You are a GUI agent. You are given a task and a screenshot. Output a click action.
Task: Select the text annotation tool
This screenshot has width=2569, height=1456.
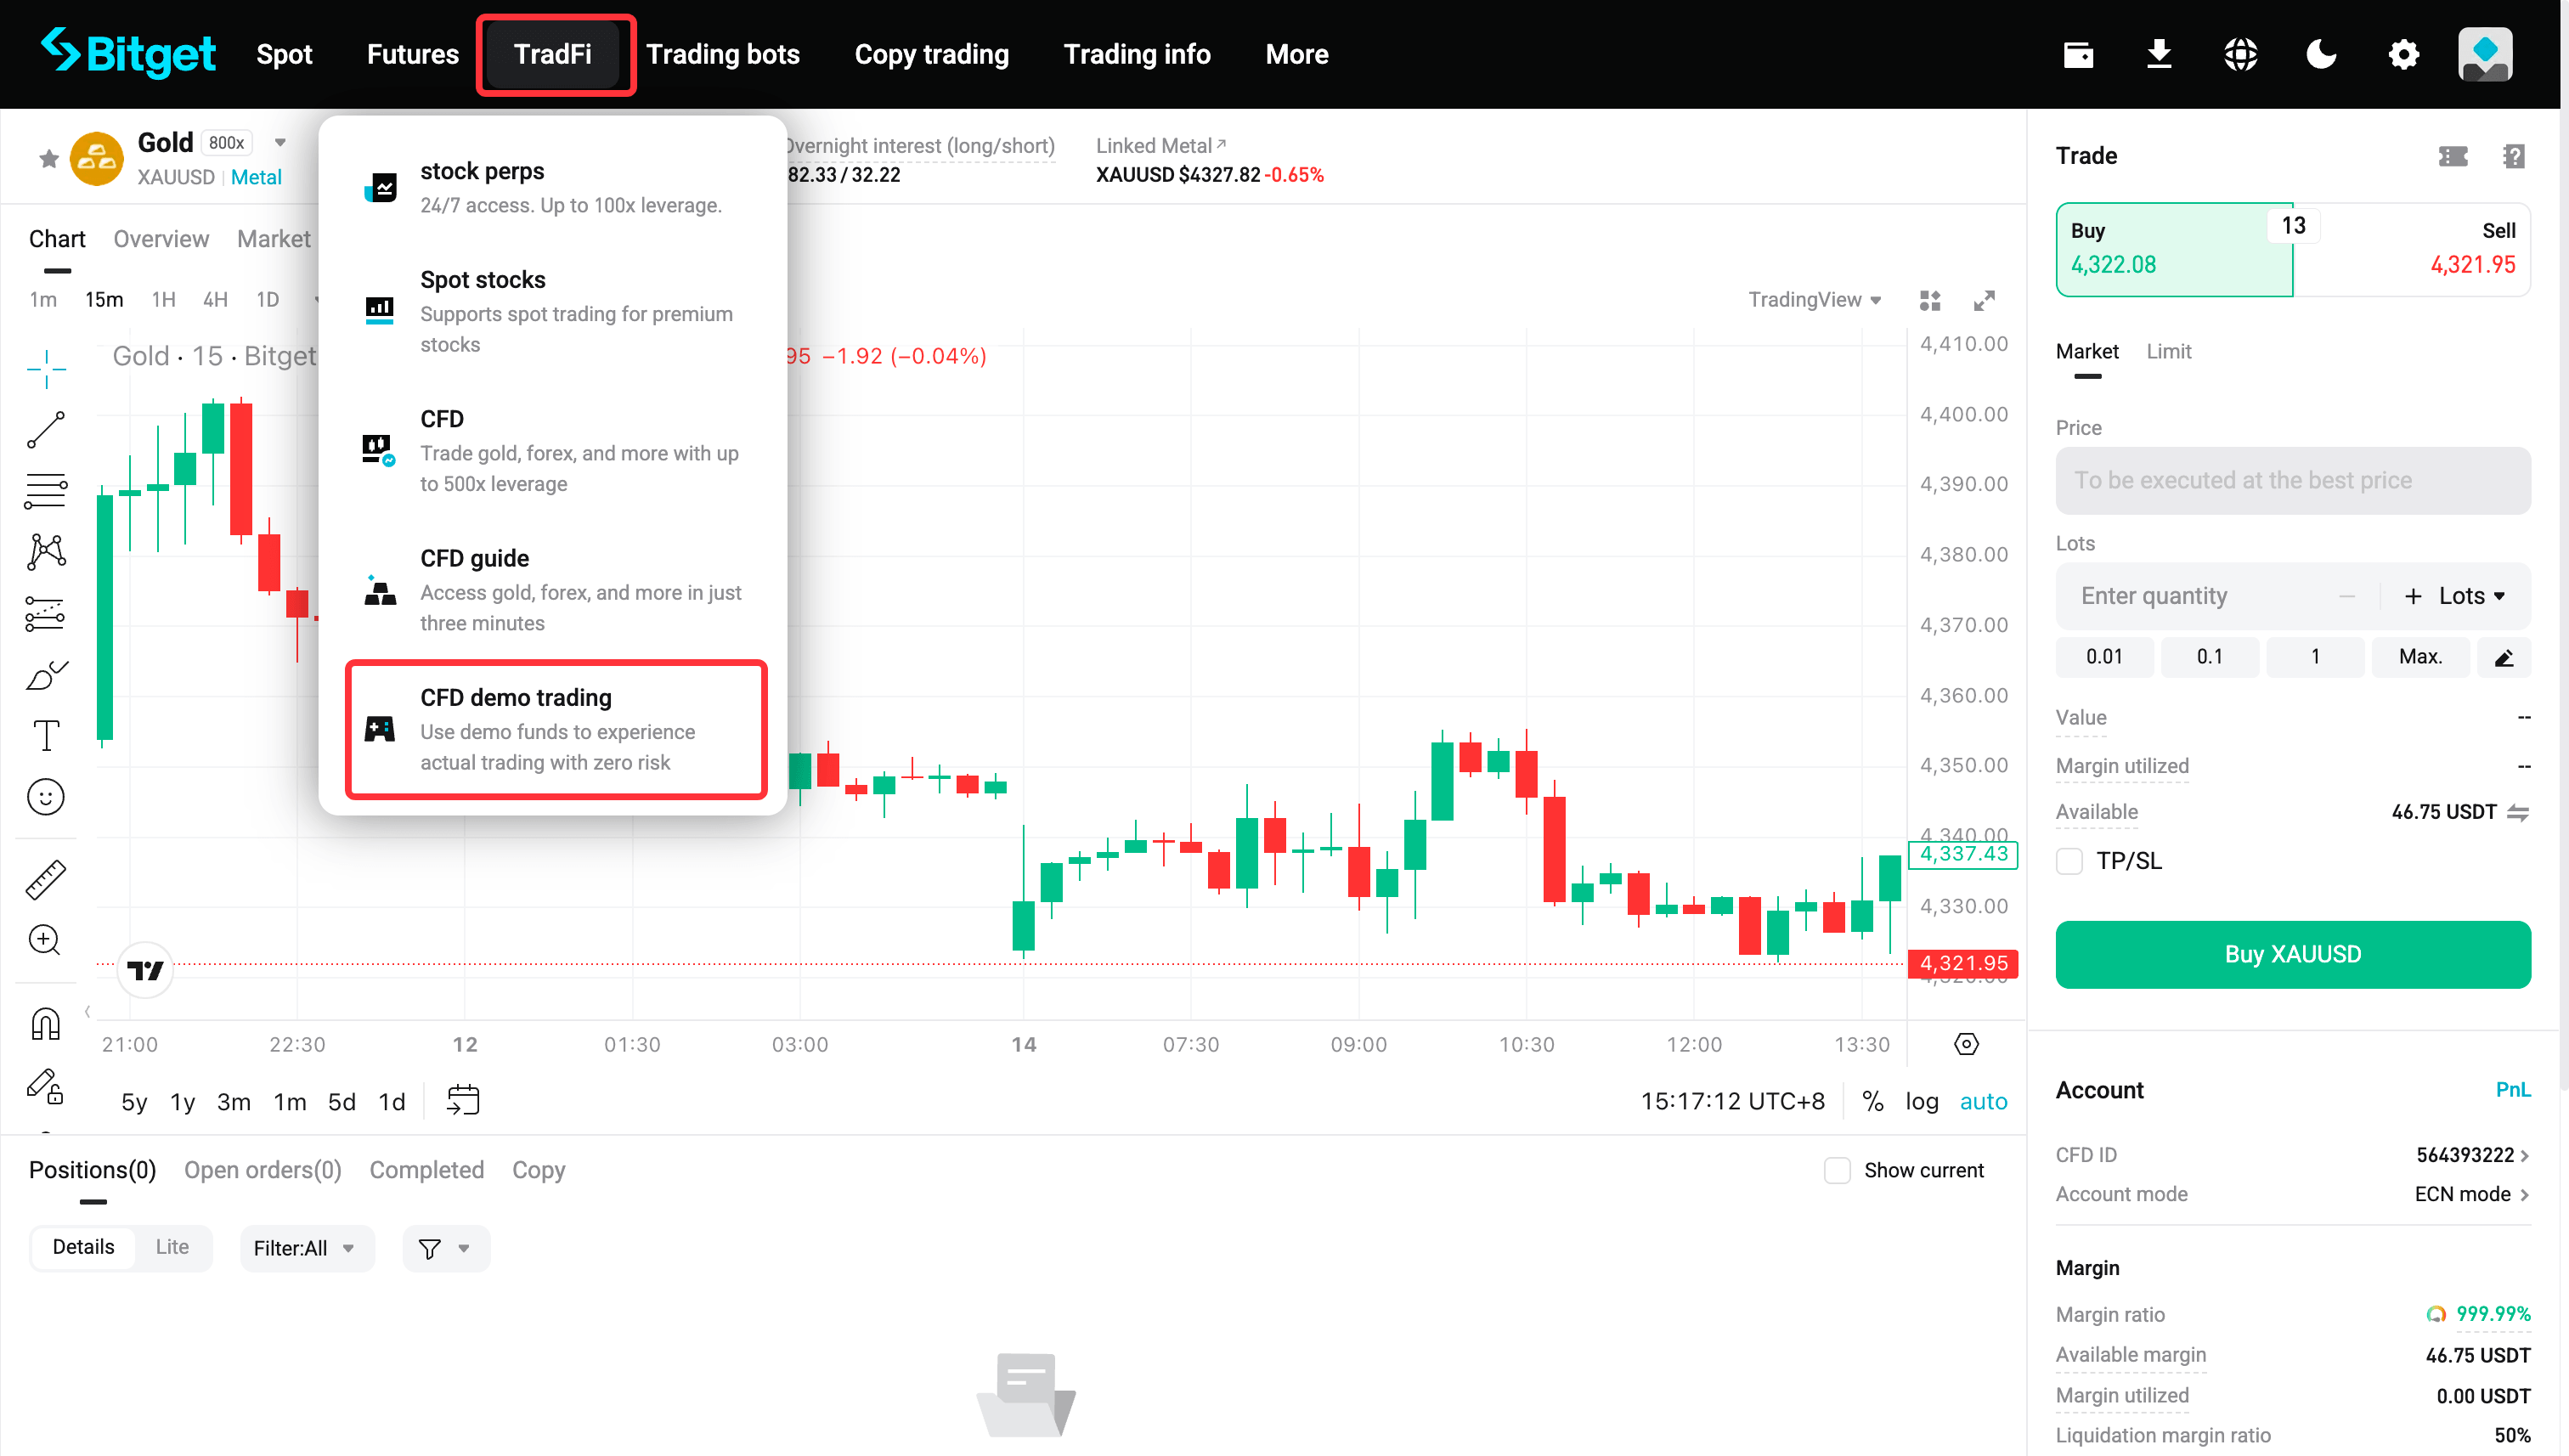[x=46, y=736]
